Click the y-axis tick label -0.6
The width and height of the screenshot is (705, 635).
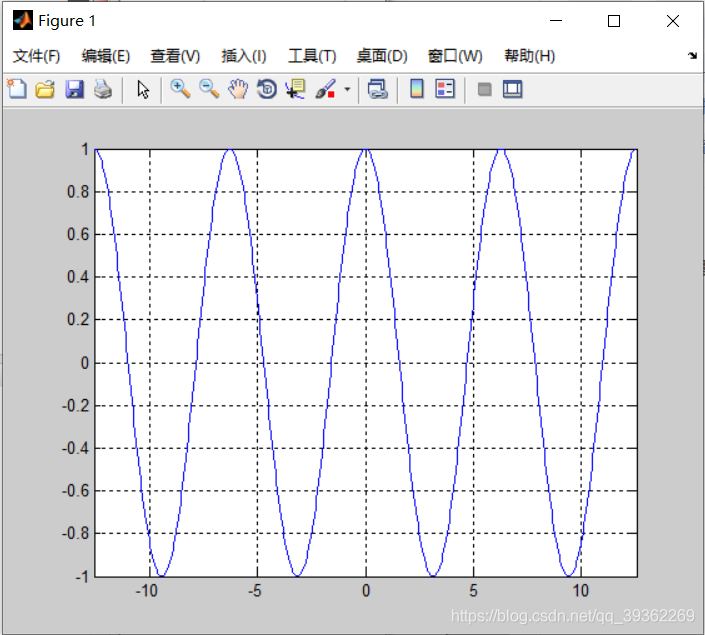(x=76, y=491)
